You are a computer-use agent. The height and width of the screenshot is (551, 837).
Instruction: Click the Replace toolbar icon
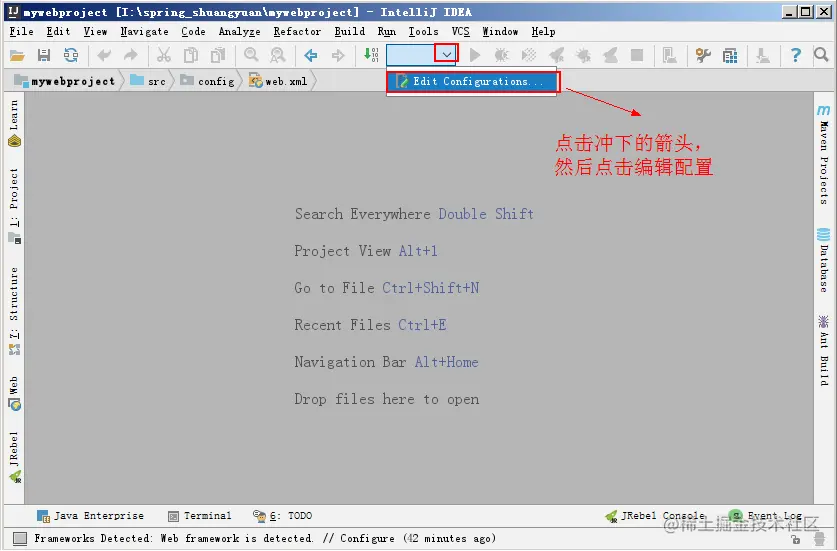[278, 55]
